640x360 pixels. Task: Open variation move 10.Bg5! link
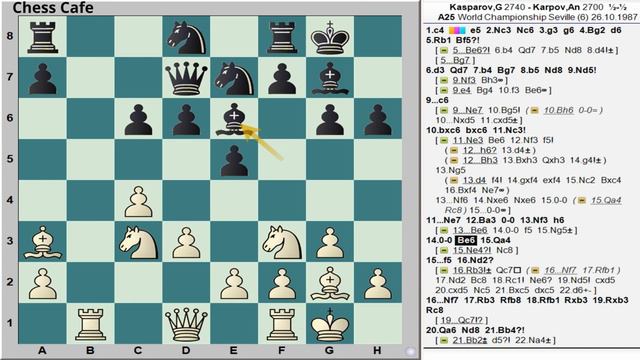point(504,110)
